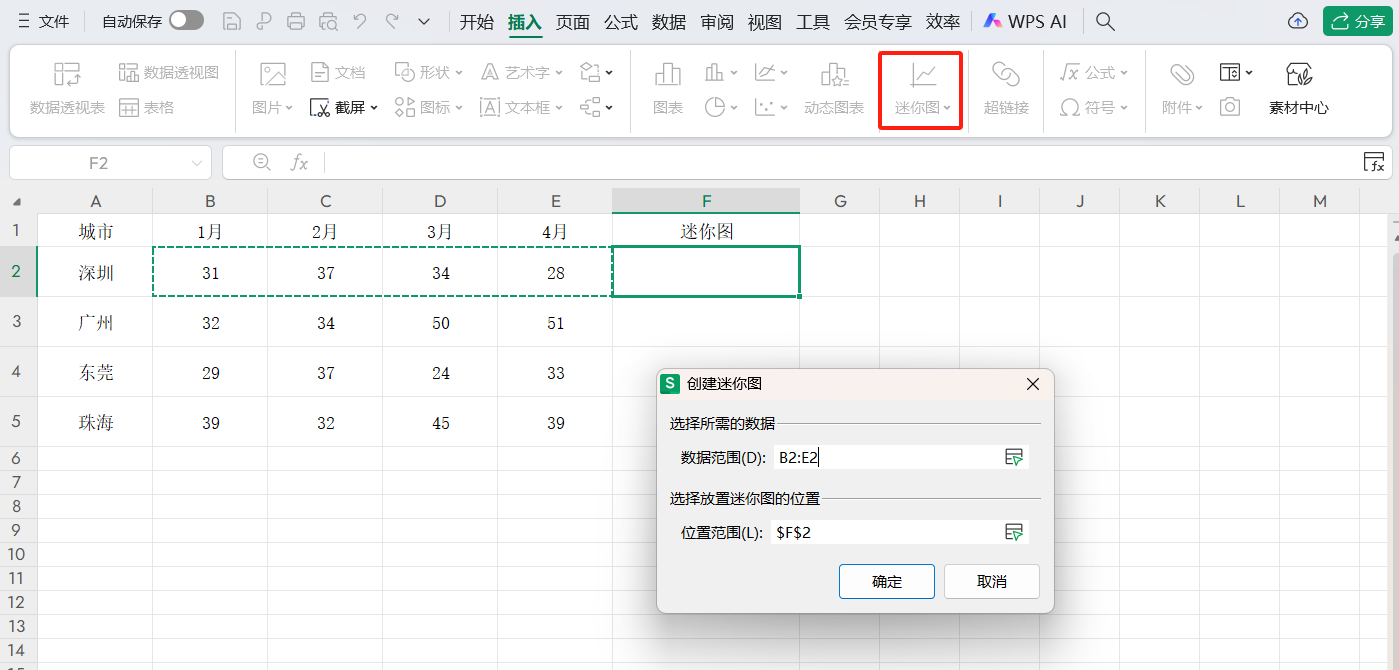Insert a 动态图表 dynamic chart

point(833,88)
